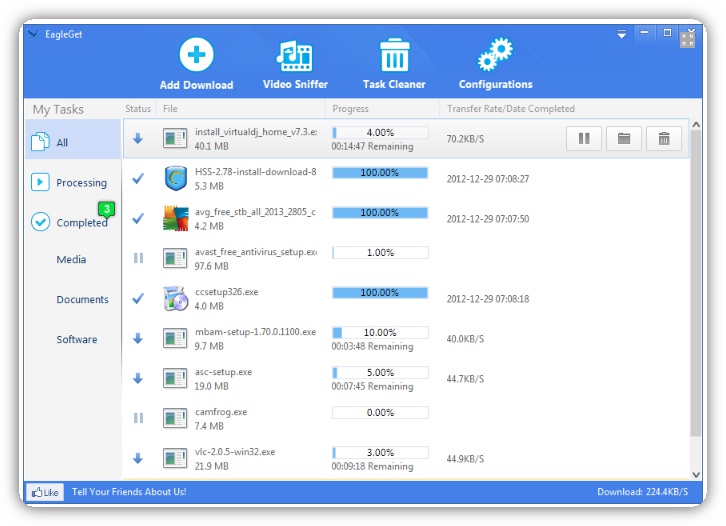Pause the install_virtualdj download
726x526 pixels.
click(584, 138)
